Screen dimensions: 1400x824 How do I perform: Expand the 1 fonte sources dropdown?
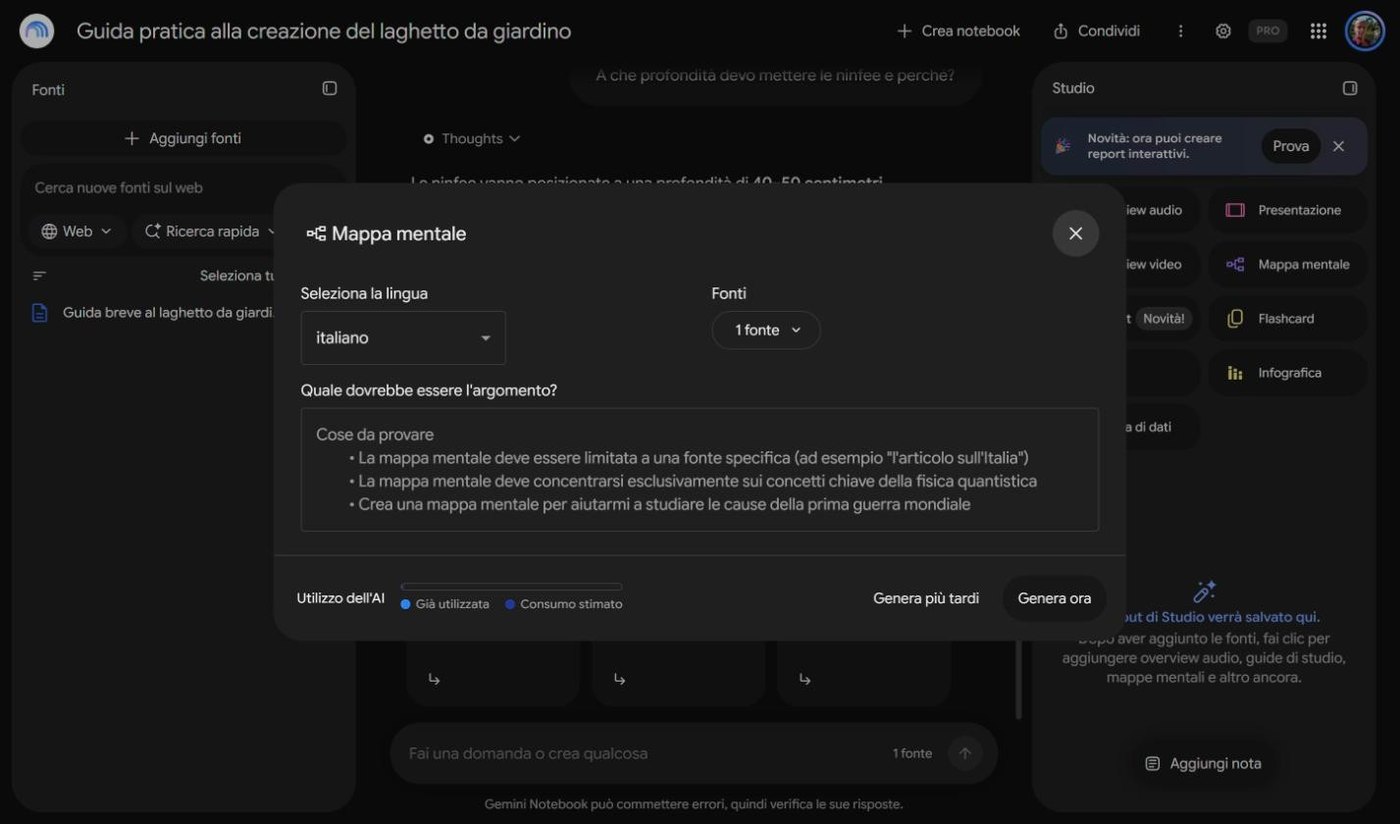coord(766,330)
